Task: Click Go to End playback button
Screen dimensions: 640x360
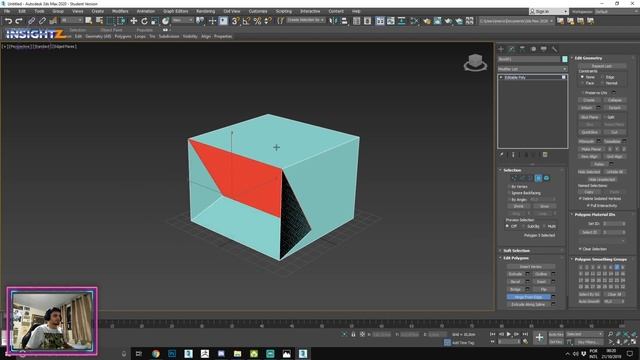Action: pyautogui.click(x=525, y=334)
